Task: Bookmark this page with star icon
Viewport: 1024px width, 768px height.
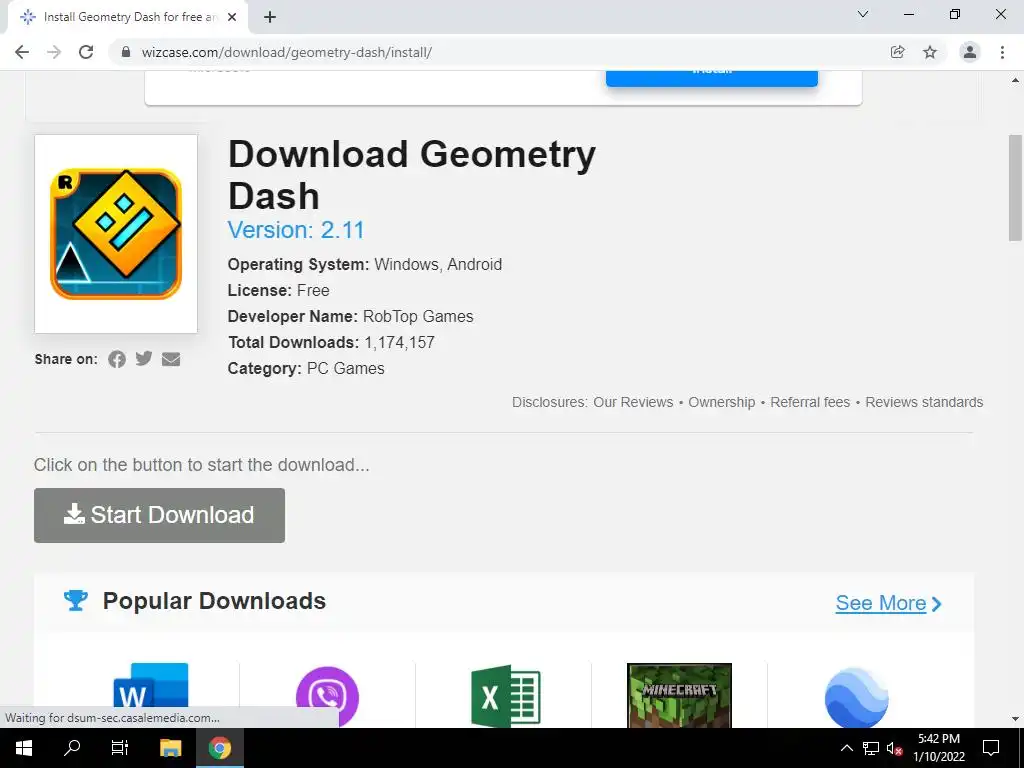Action: pos(930,52)
